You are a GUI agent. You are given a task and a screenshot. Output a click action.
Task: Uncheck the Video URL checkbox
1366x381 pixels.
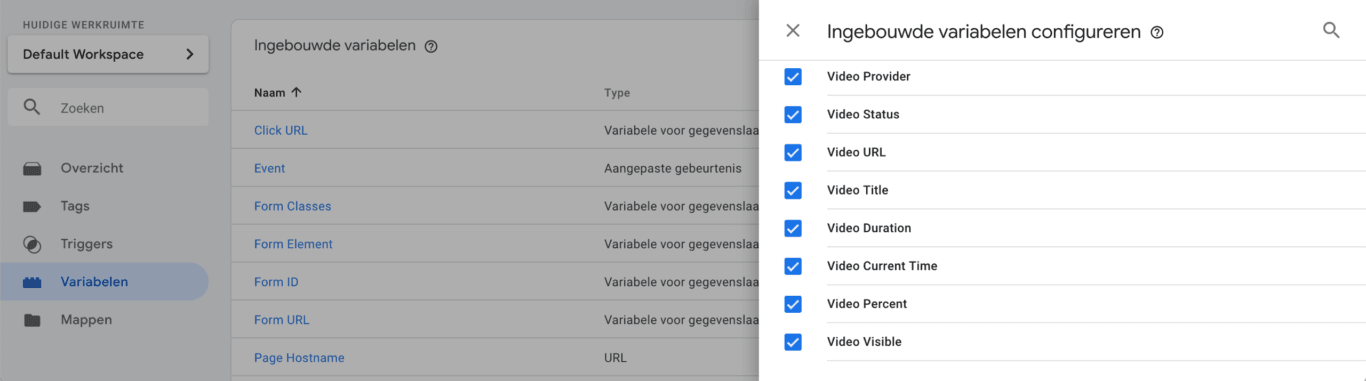click(793, 153)
